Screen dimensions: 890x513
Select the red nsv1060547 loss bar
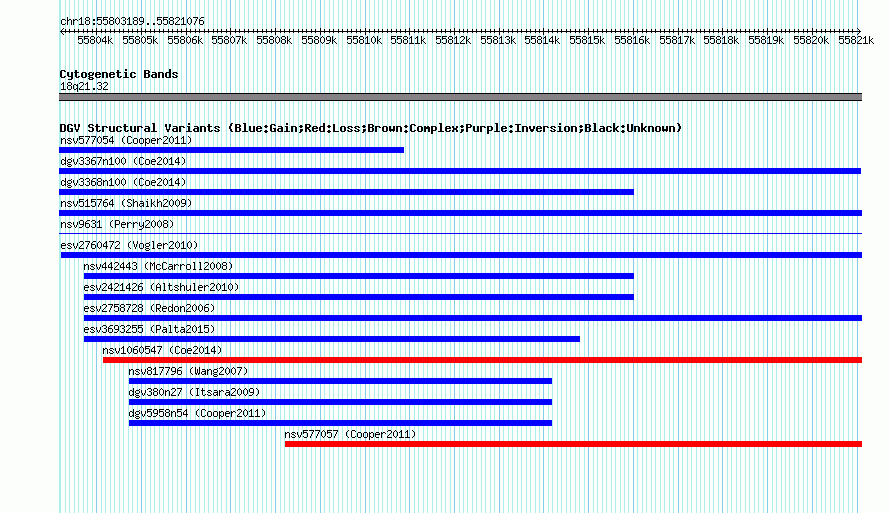[482, 360]
